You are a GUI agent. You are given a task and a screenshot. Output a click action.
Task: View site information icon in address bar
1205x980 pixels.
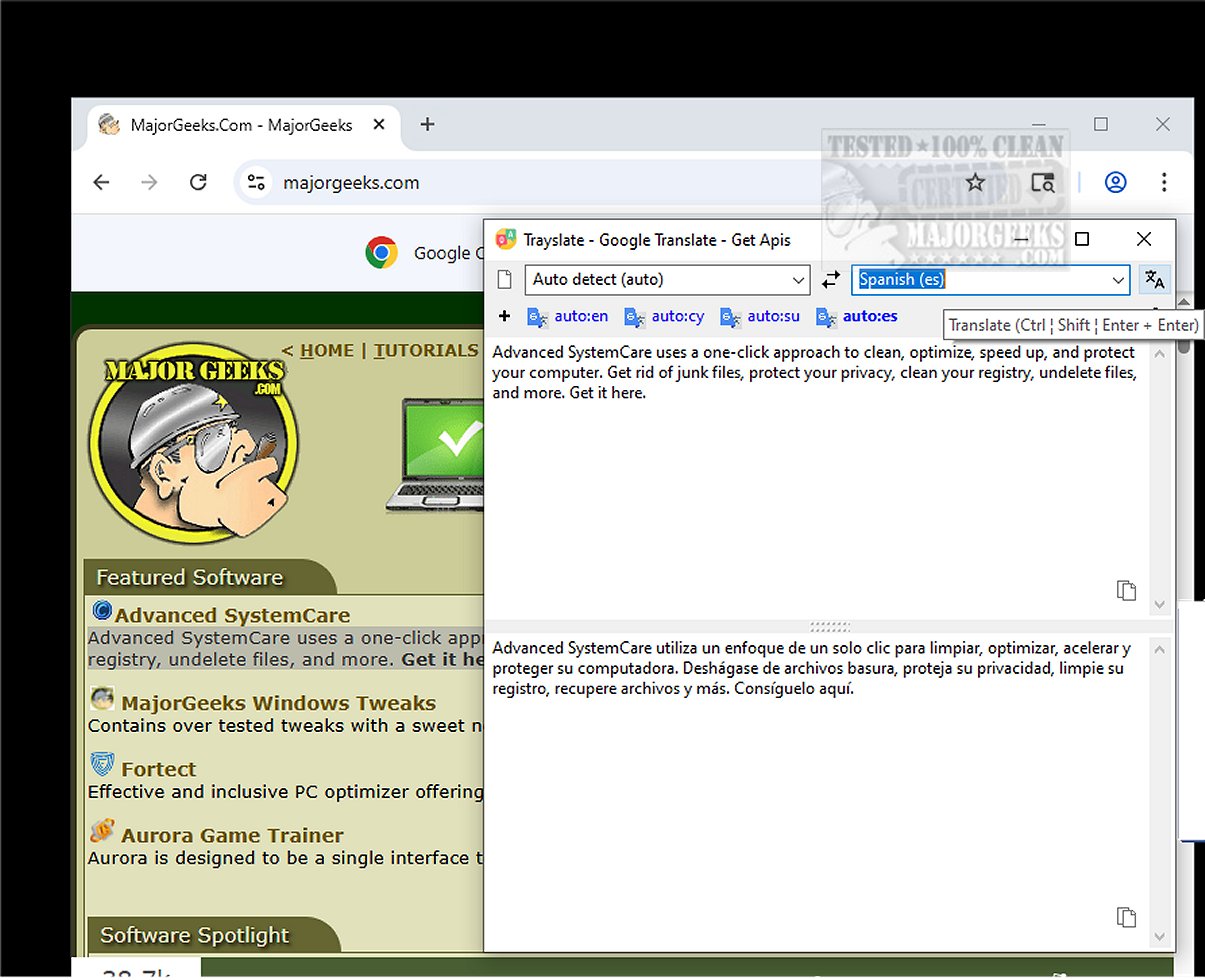tap(257, 182)
